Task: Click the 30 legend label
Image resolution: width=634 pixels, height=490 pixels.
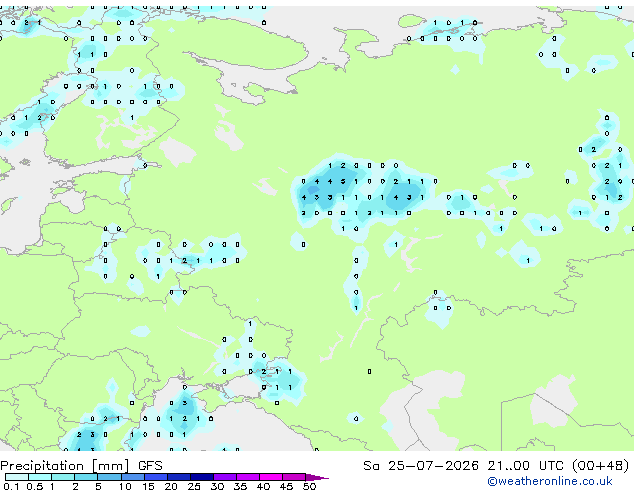Action: [x=217, y=486]
